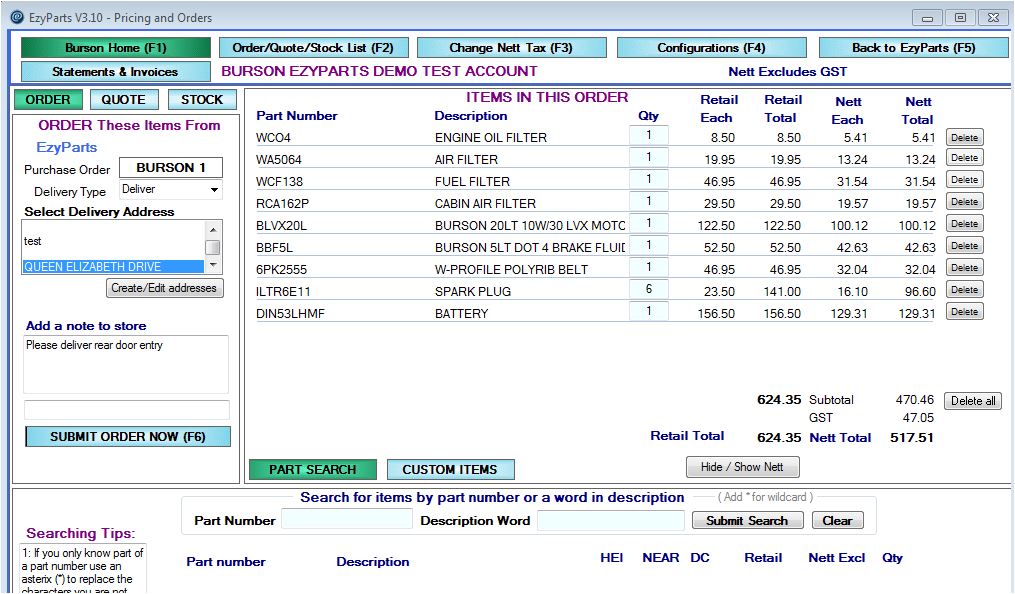Click Nett Excludes GST label
The image size is (1015, 594).
(x=788, y=72)
